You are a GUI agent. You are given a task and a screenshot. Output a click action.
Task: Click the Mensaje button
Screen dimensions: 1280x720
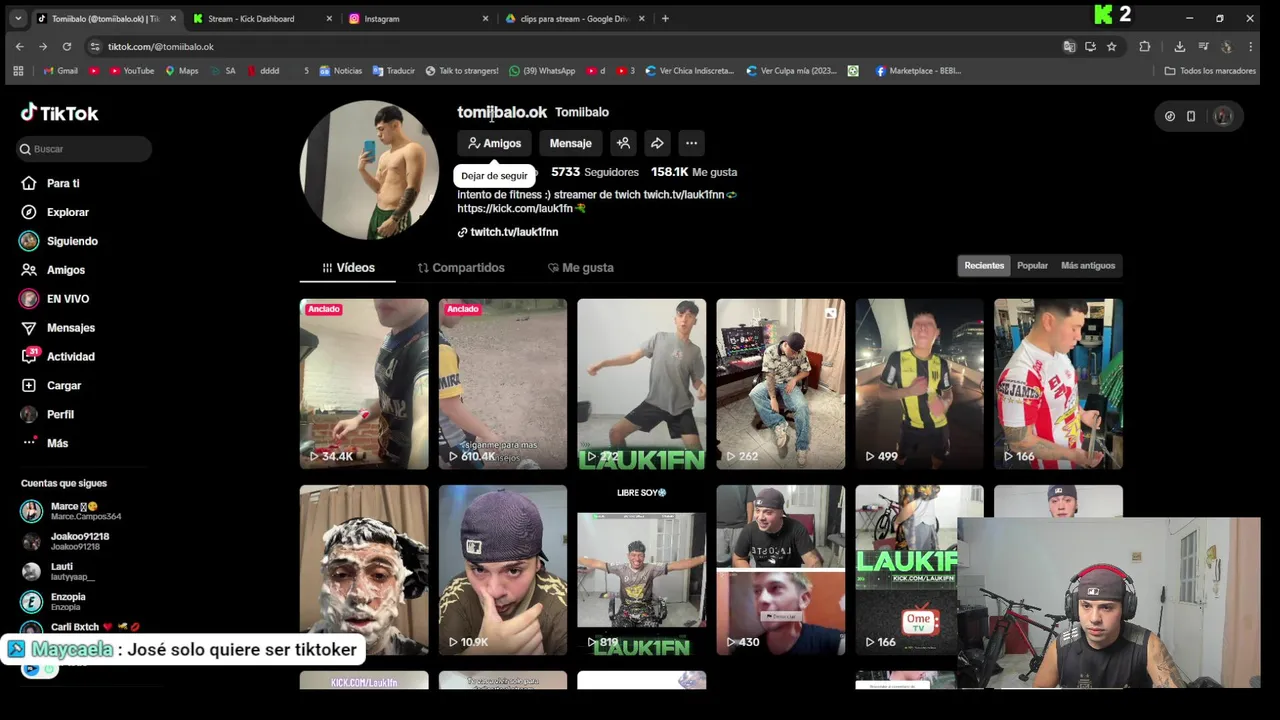(570, 143)
